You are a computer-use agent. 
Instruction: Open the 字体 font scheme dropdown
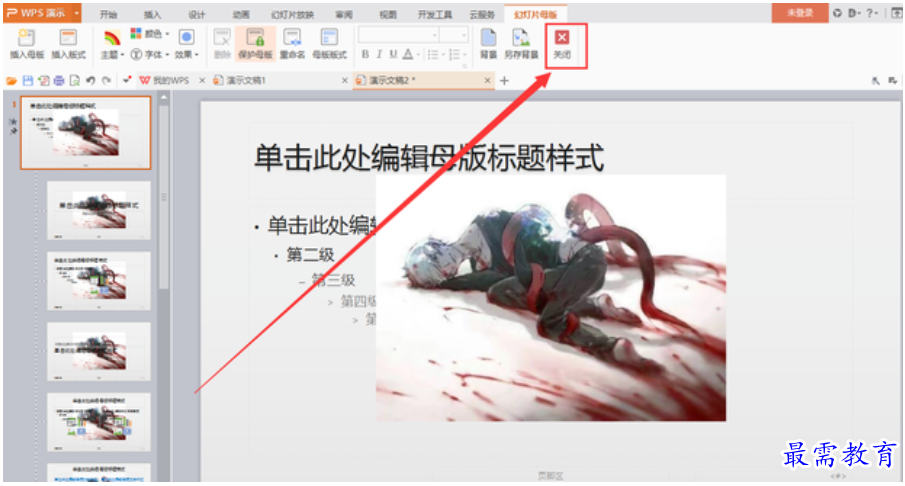point(149,54)
